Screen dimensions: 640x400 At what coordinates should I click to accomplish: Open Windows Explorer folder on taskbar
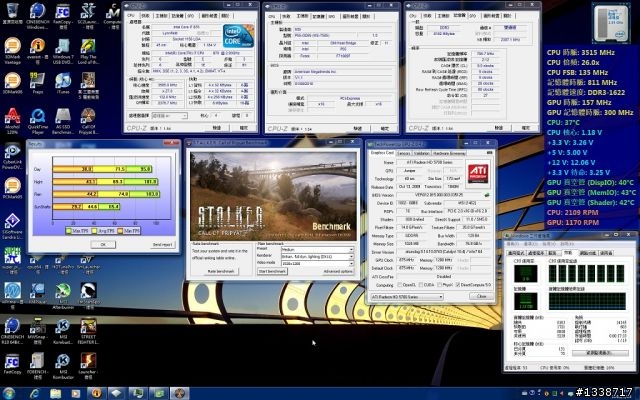click(55, 393)
